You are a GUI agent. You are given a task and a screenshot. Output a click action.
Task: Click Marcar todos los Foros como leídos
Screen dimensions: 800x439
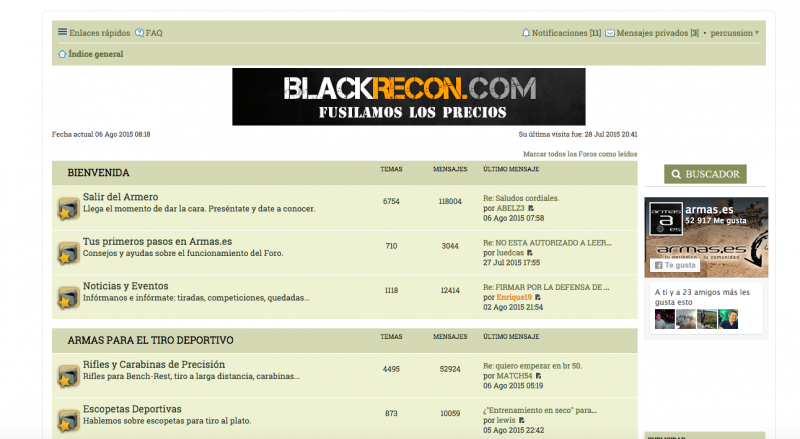(579, 154)
